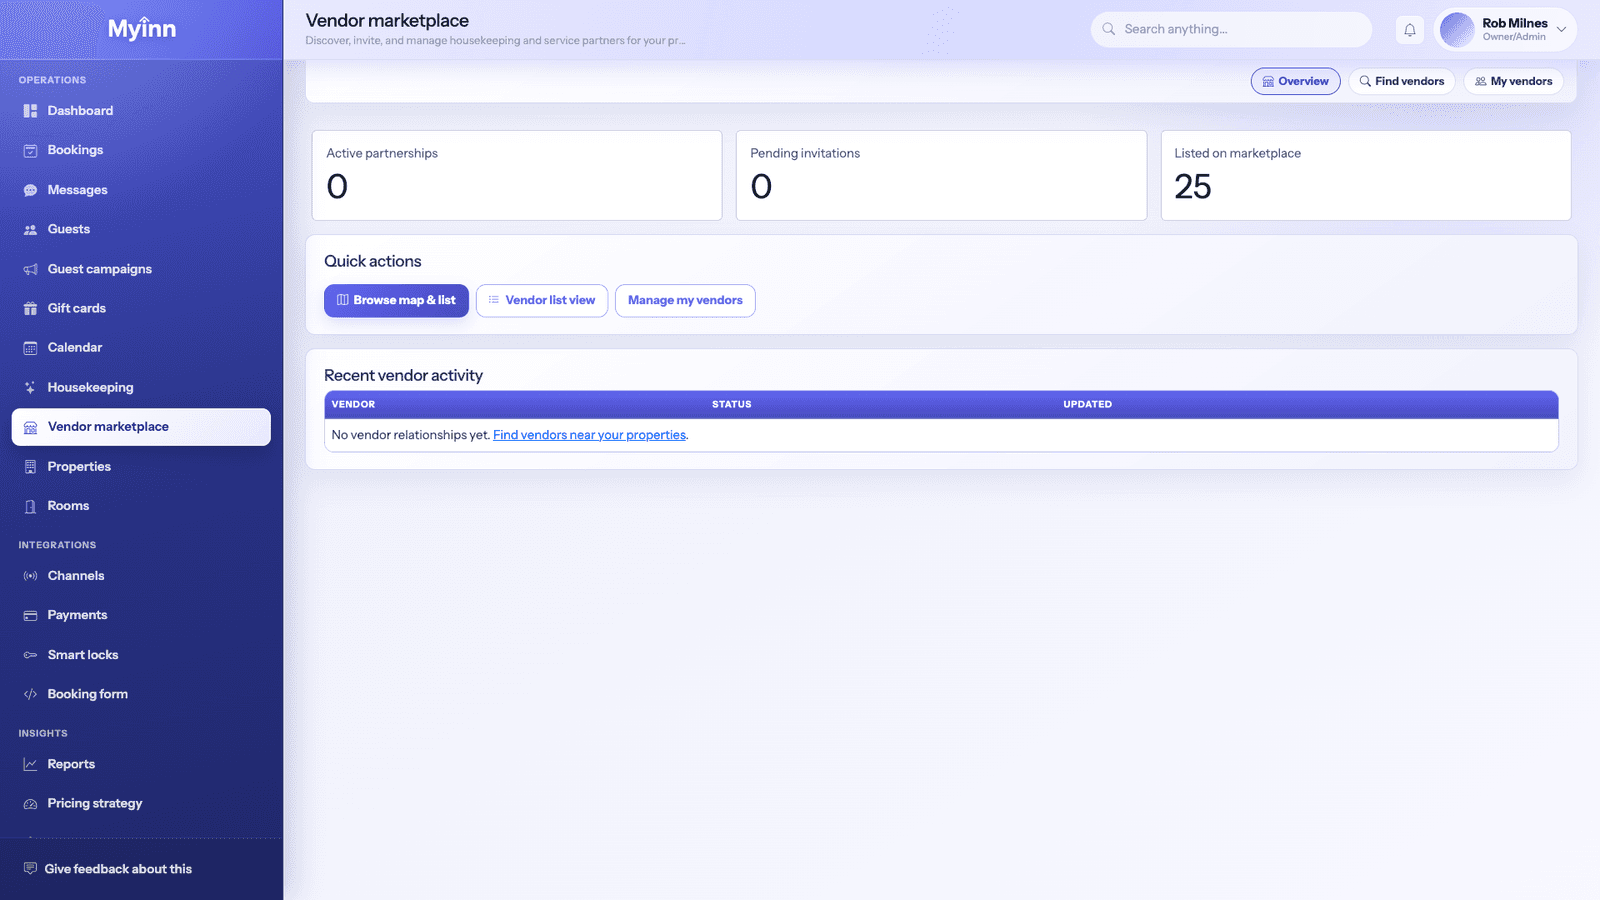
Task: Follow the Find vendors near your properties link
Action: [589, 435]
